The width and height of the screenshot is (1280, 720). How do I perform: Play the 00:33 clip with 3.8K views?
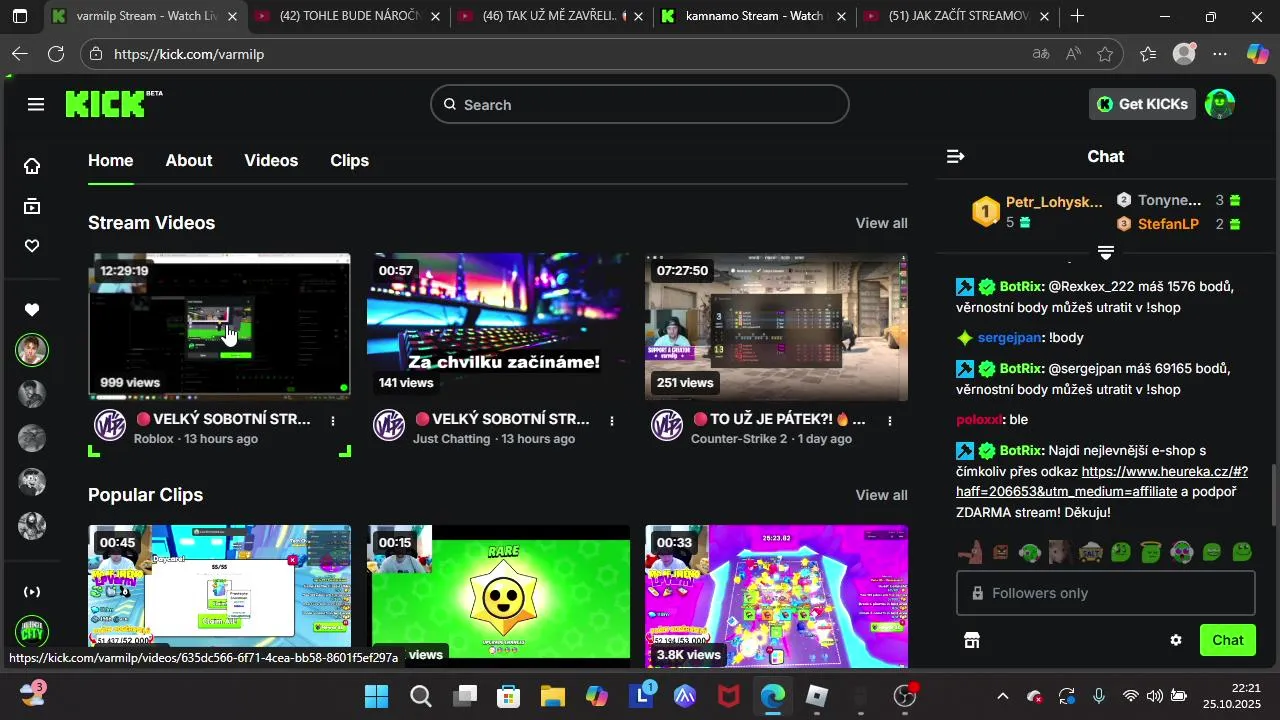777,596
